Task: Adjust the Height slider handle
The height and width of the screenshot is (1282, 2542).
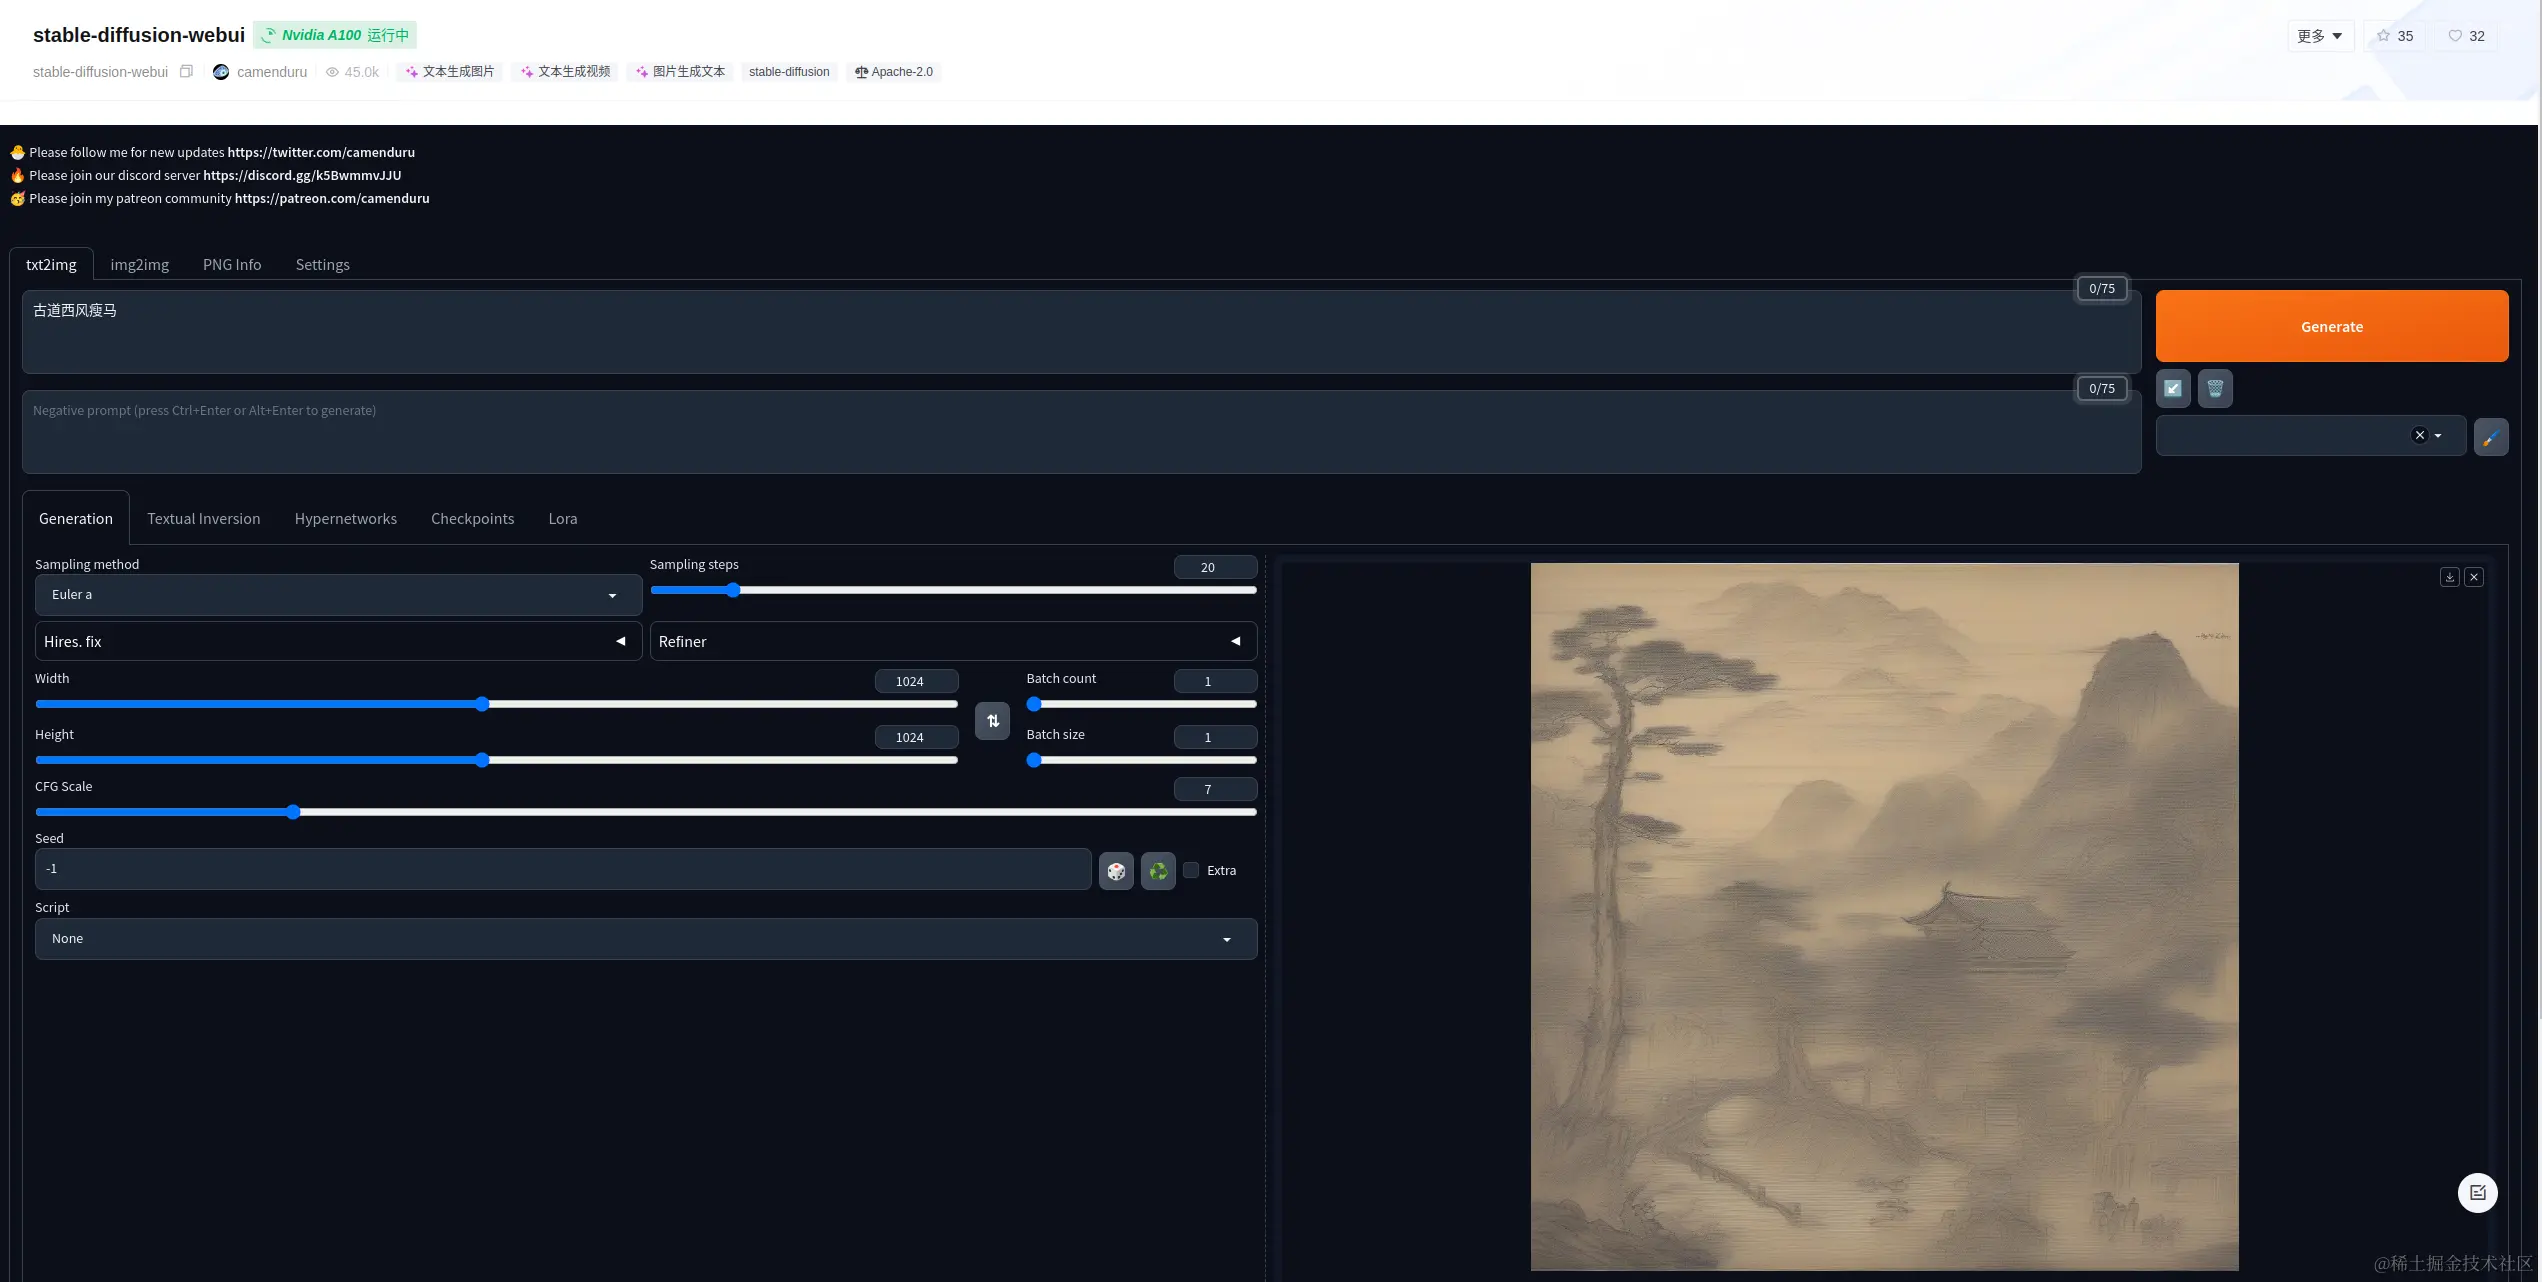Action: coord(482,760)
